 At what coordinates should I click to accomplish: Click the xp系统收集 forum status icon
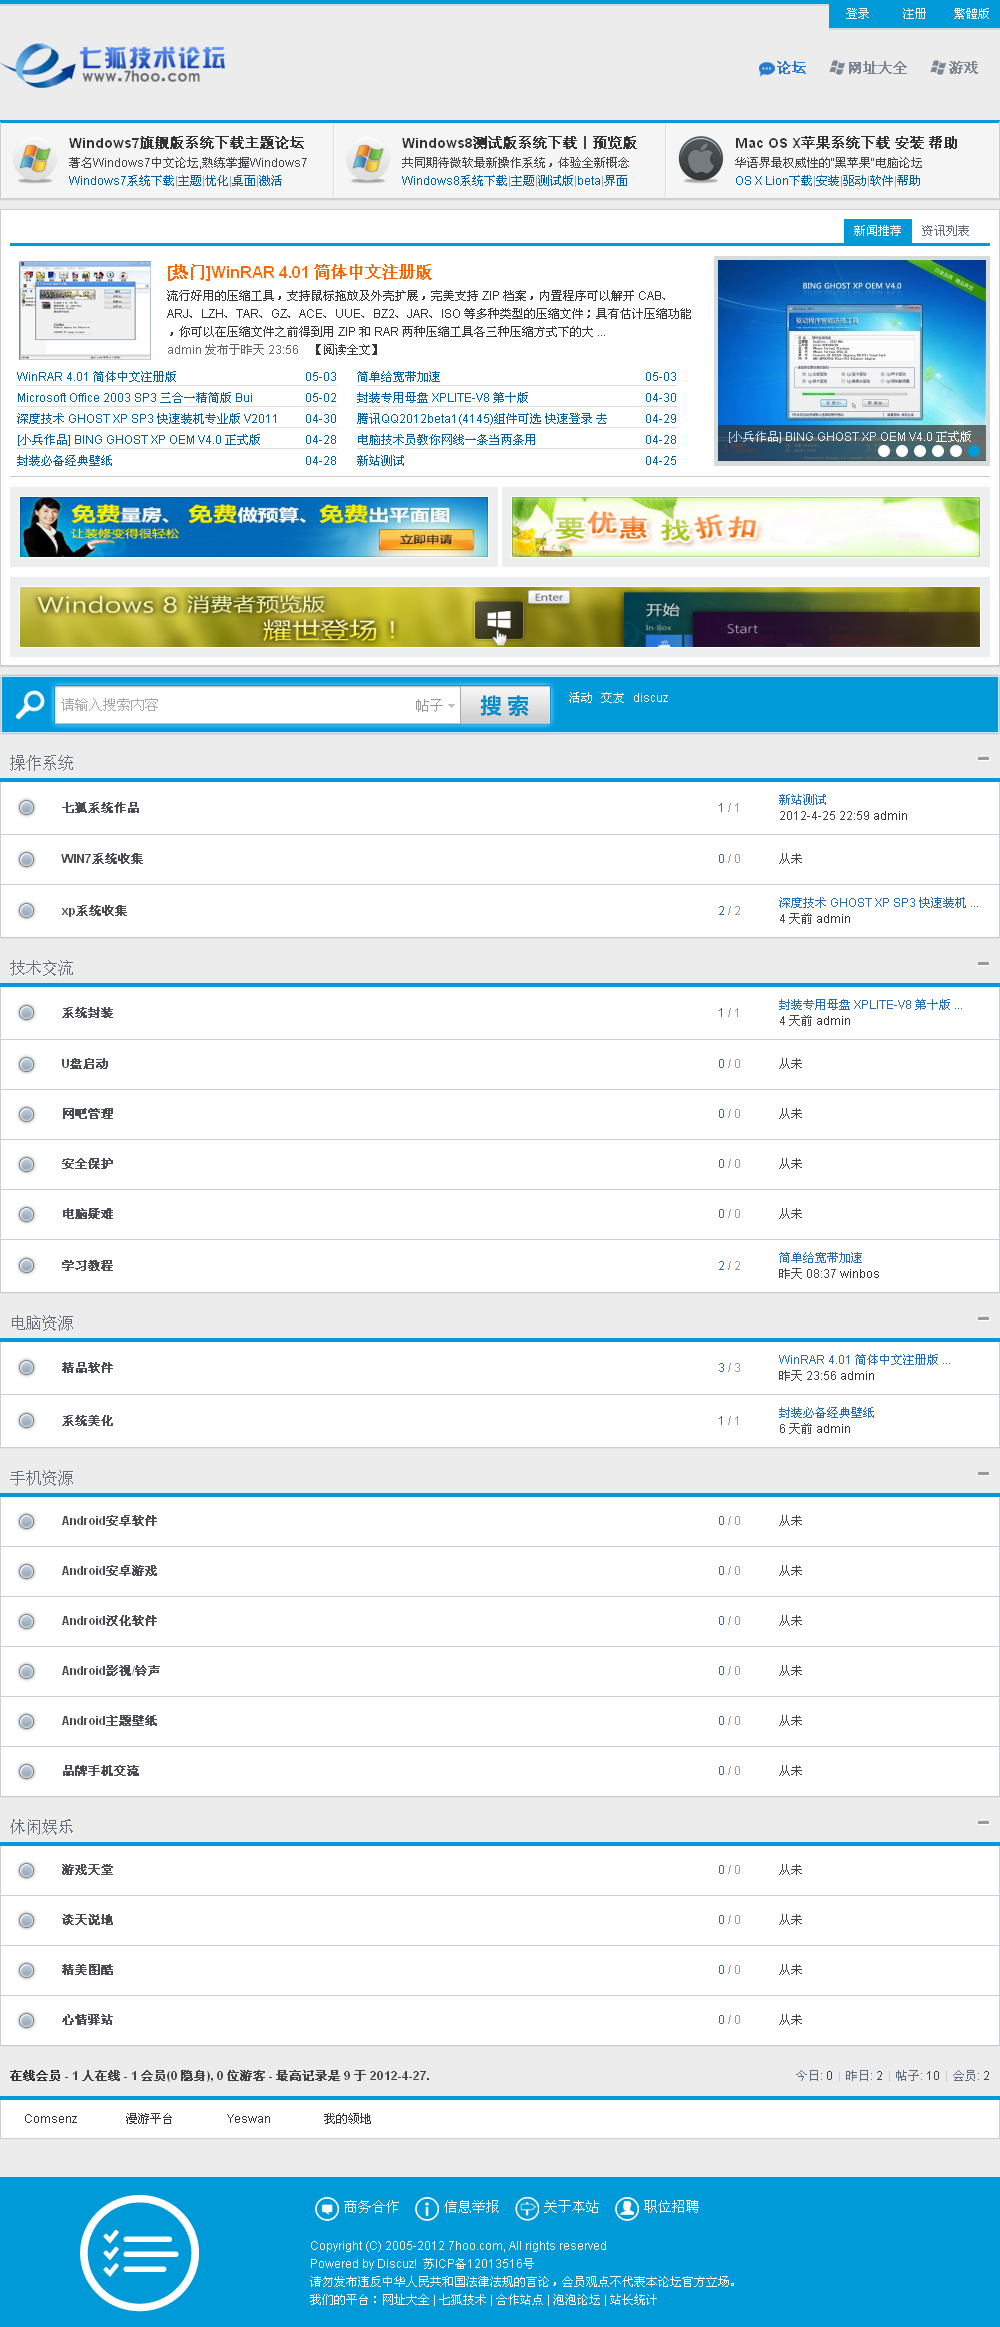coord(27,911)
